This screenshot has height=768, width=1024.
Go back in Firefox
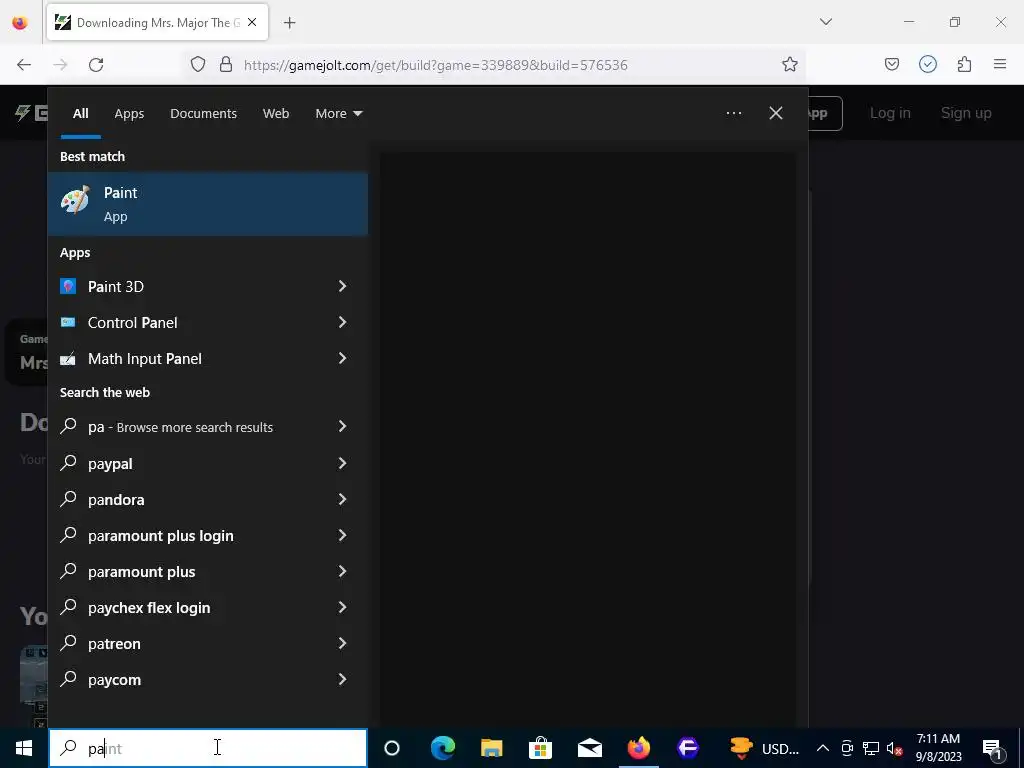[x=24, y=64]
